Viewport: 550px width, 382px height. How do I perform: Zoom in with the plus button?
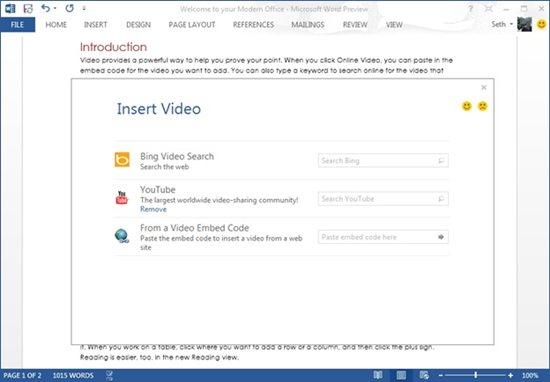[x=510, y=376]
